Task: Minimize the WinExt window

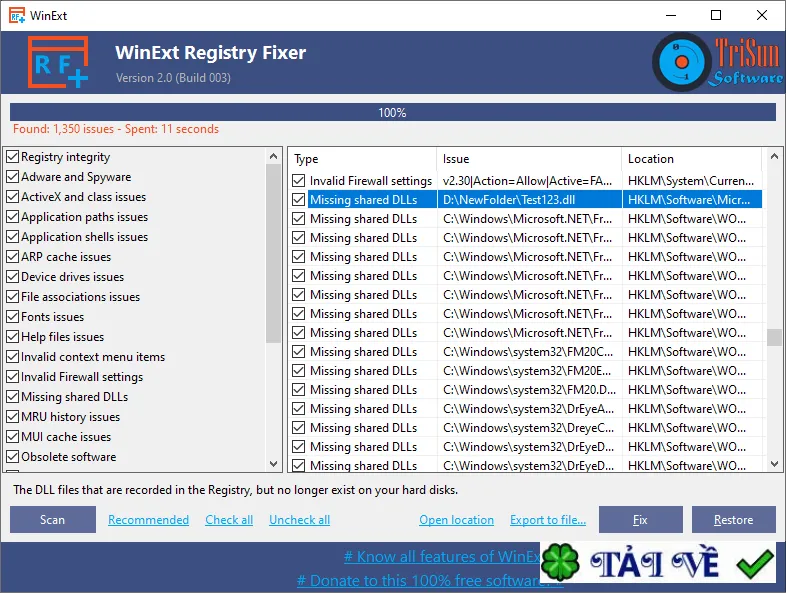Action: pos(671,15)
